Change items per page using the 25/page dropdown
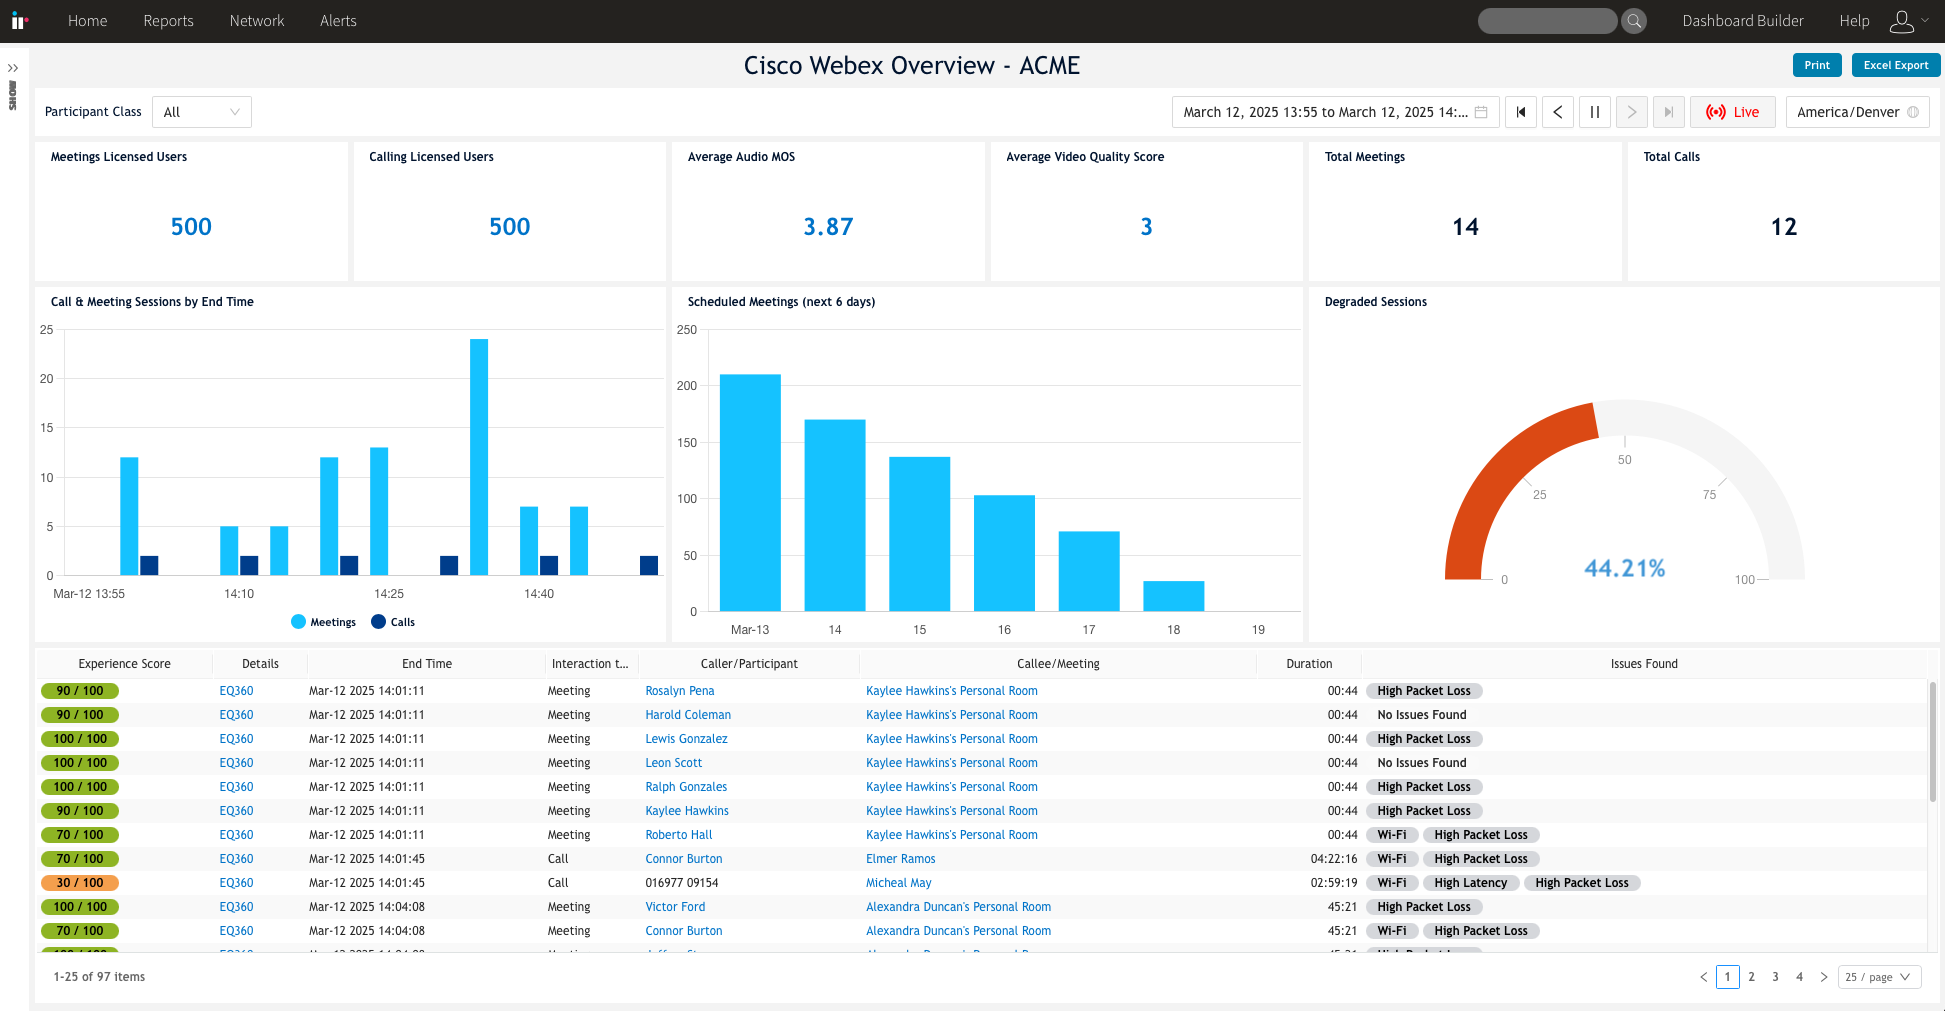 tap(1879, 977)
